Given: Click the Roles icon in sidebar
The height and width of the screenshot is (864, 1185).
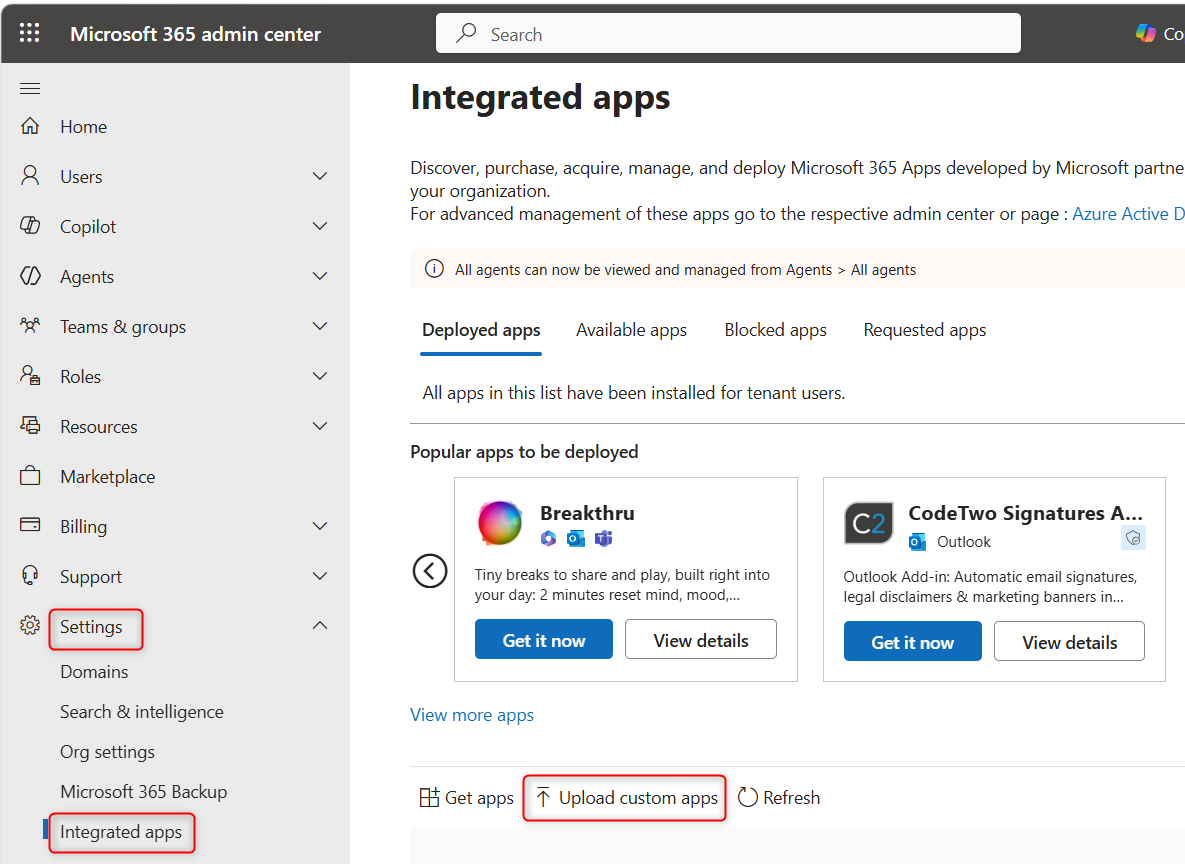Looking at the screenshot, I should (30, 375).
